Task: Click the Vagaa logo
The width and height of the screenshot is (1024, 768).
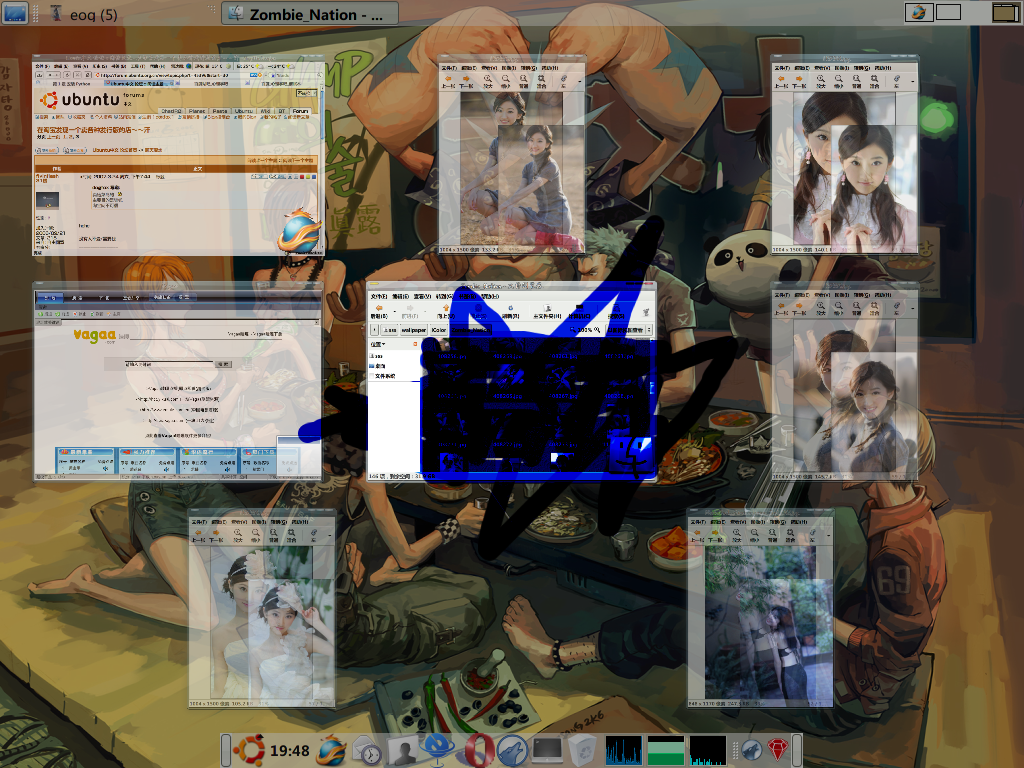Action: [94, 336]
